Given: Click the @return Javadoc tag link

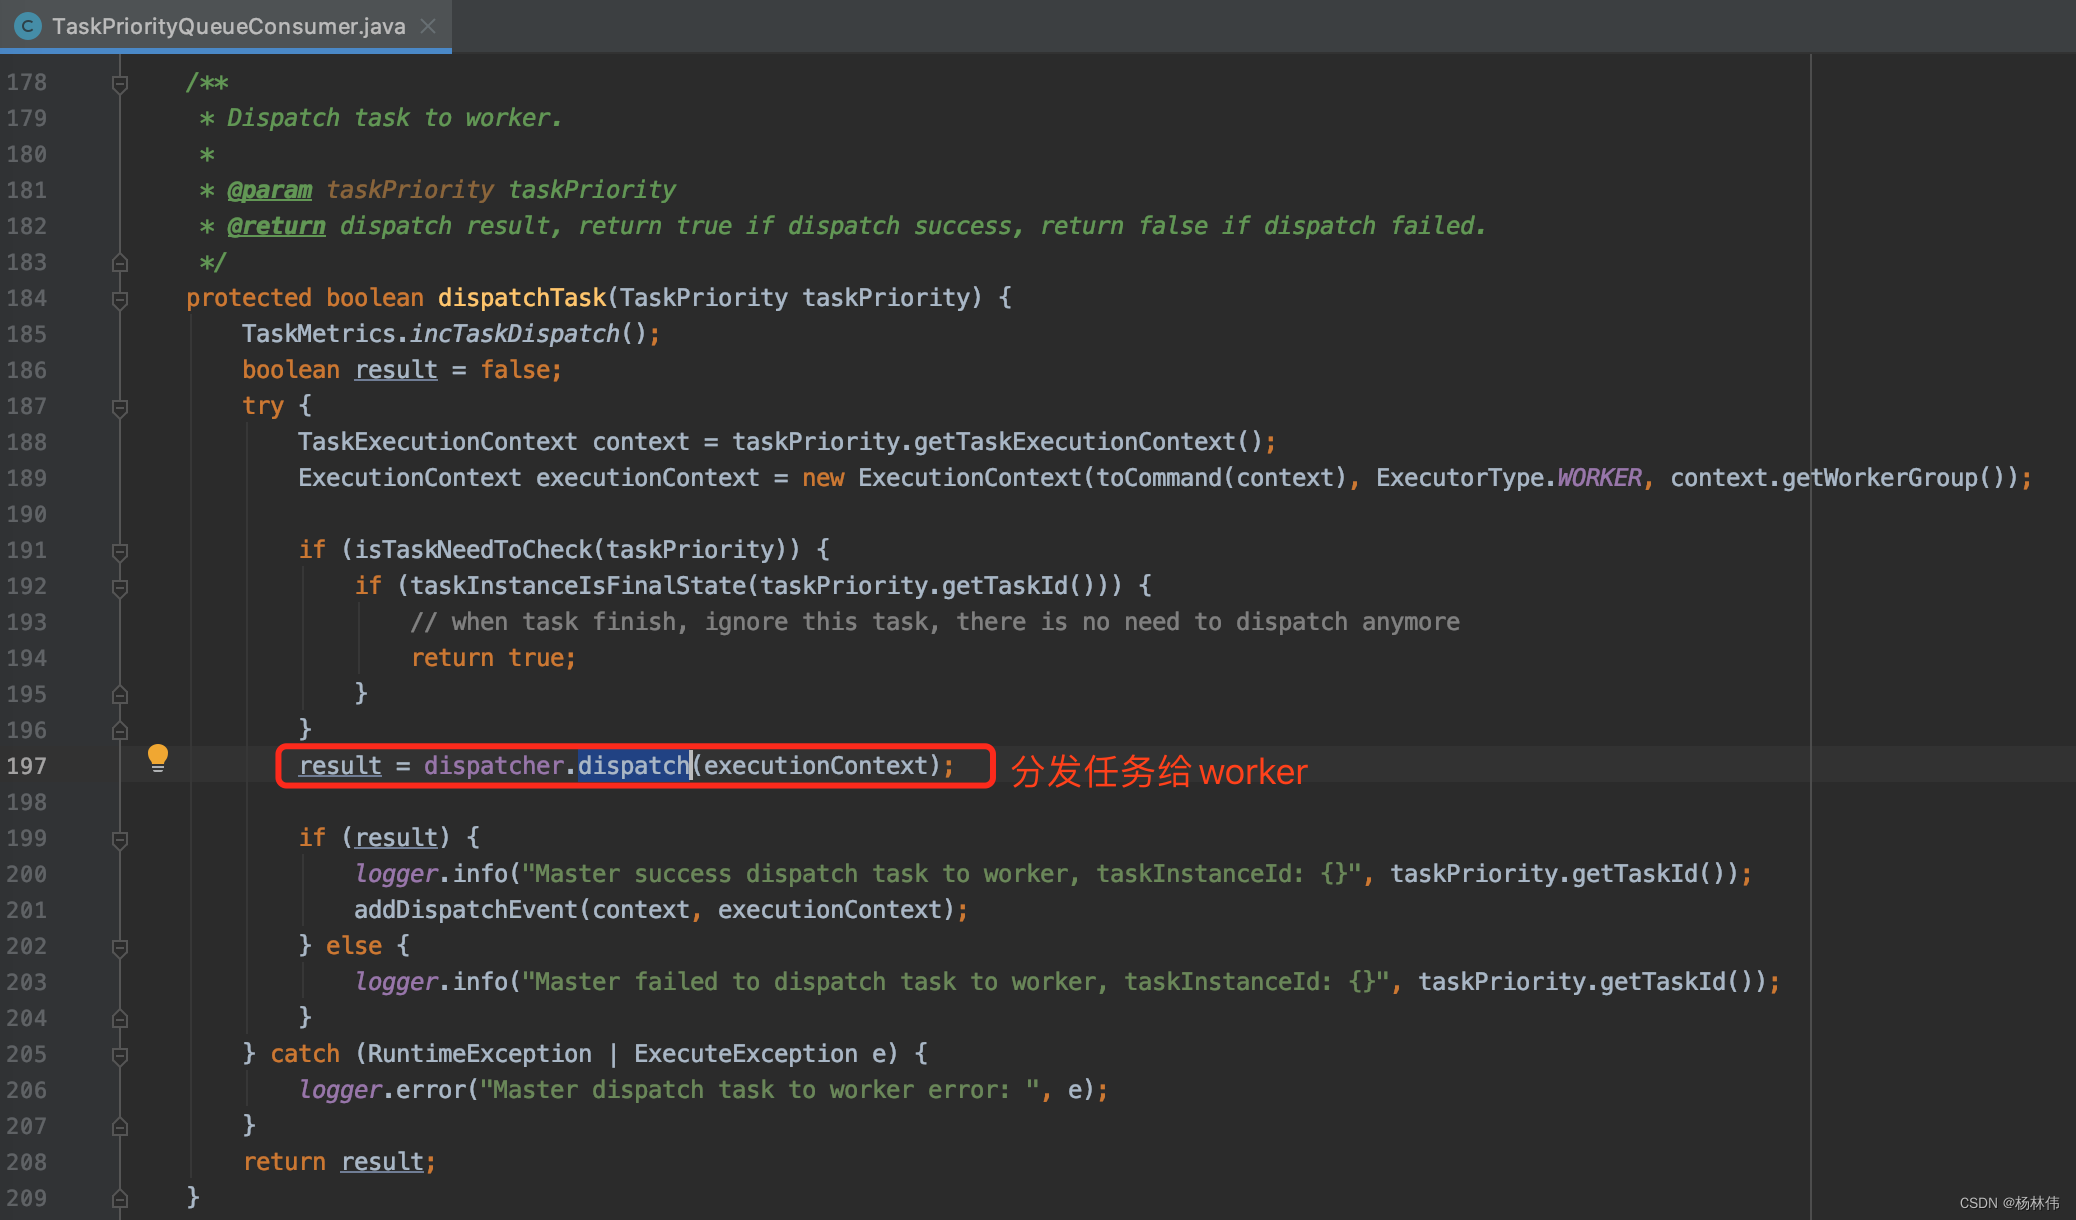Looking at the screenshot, I should tap(276, 226).
